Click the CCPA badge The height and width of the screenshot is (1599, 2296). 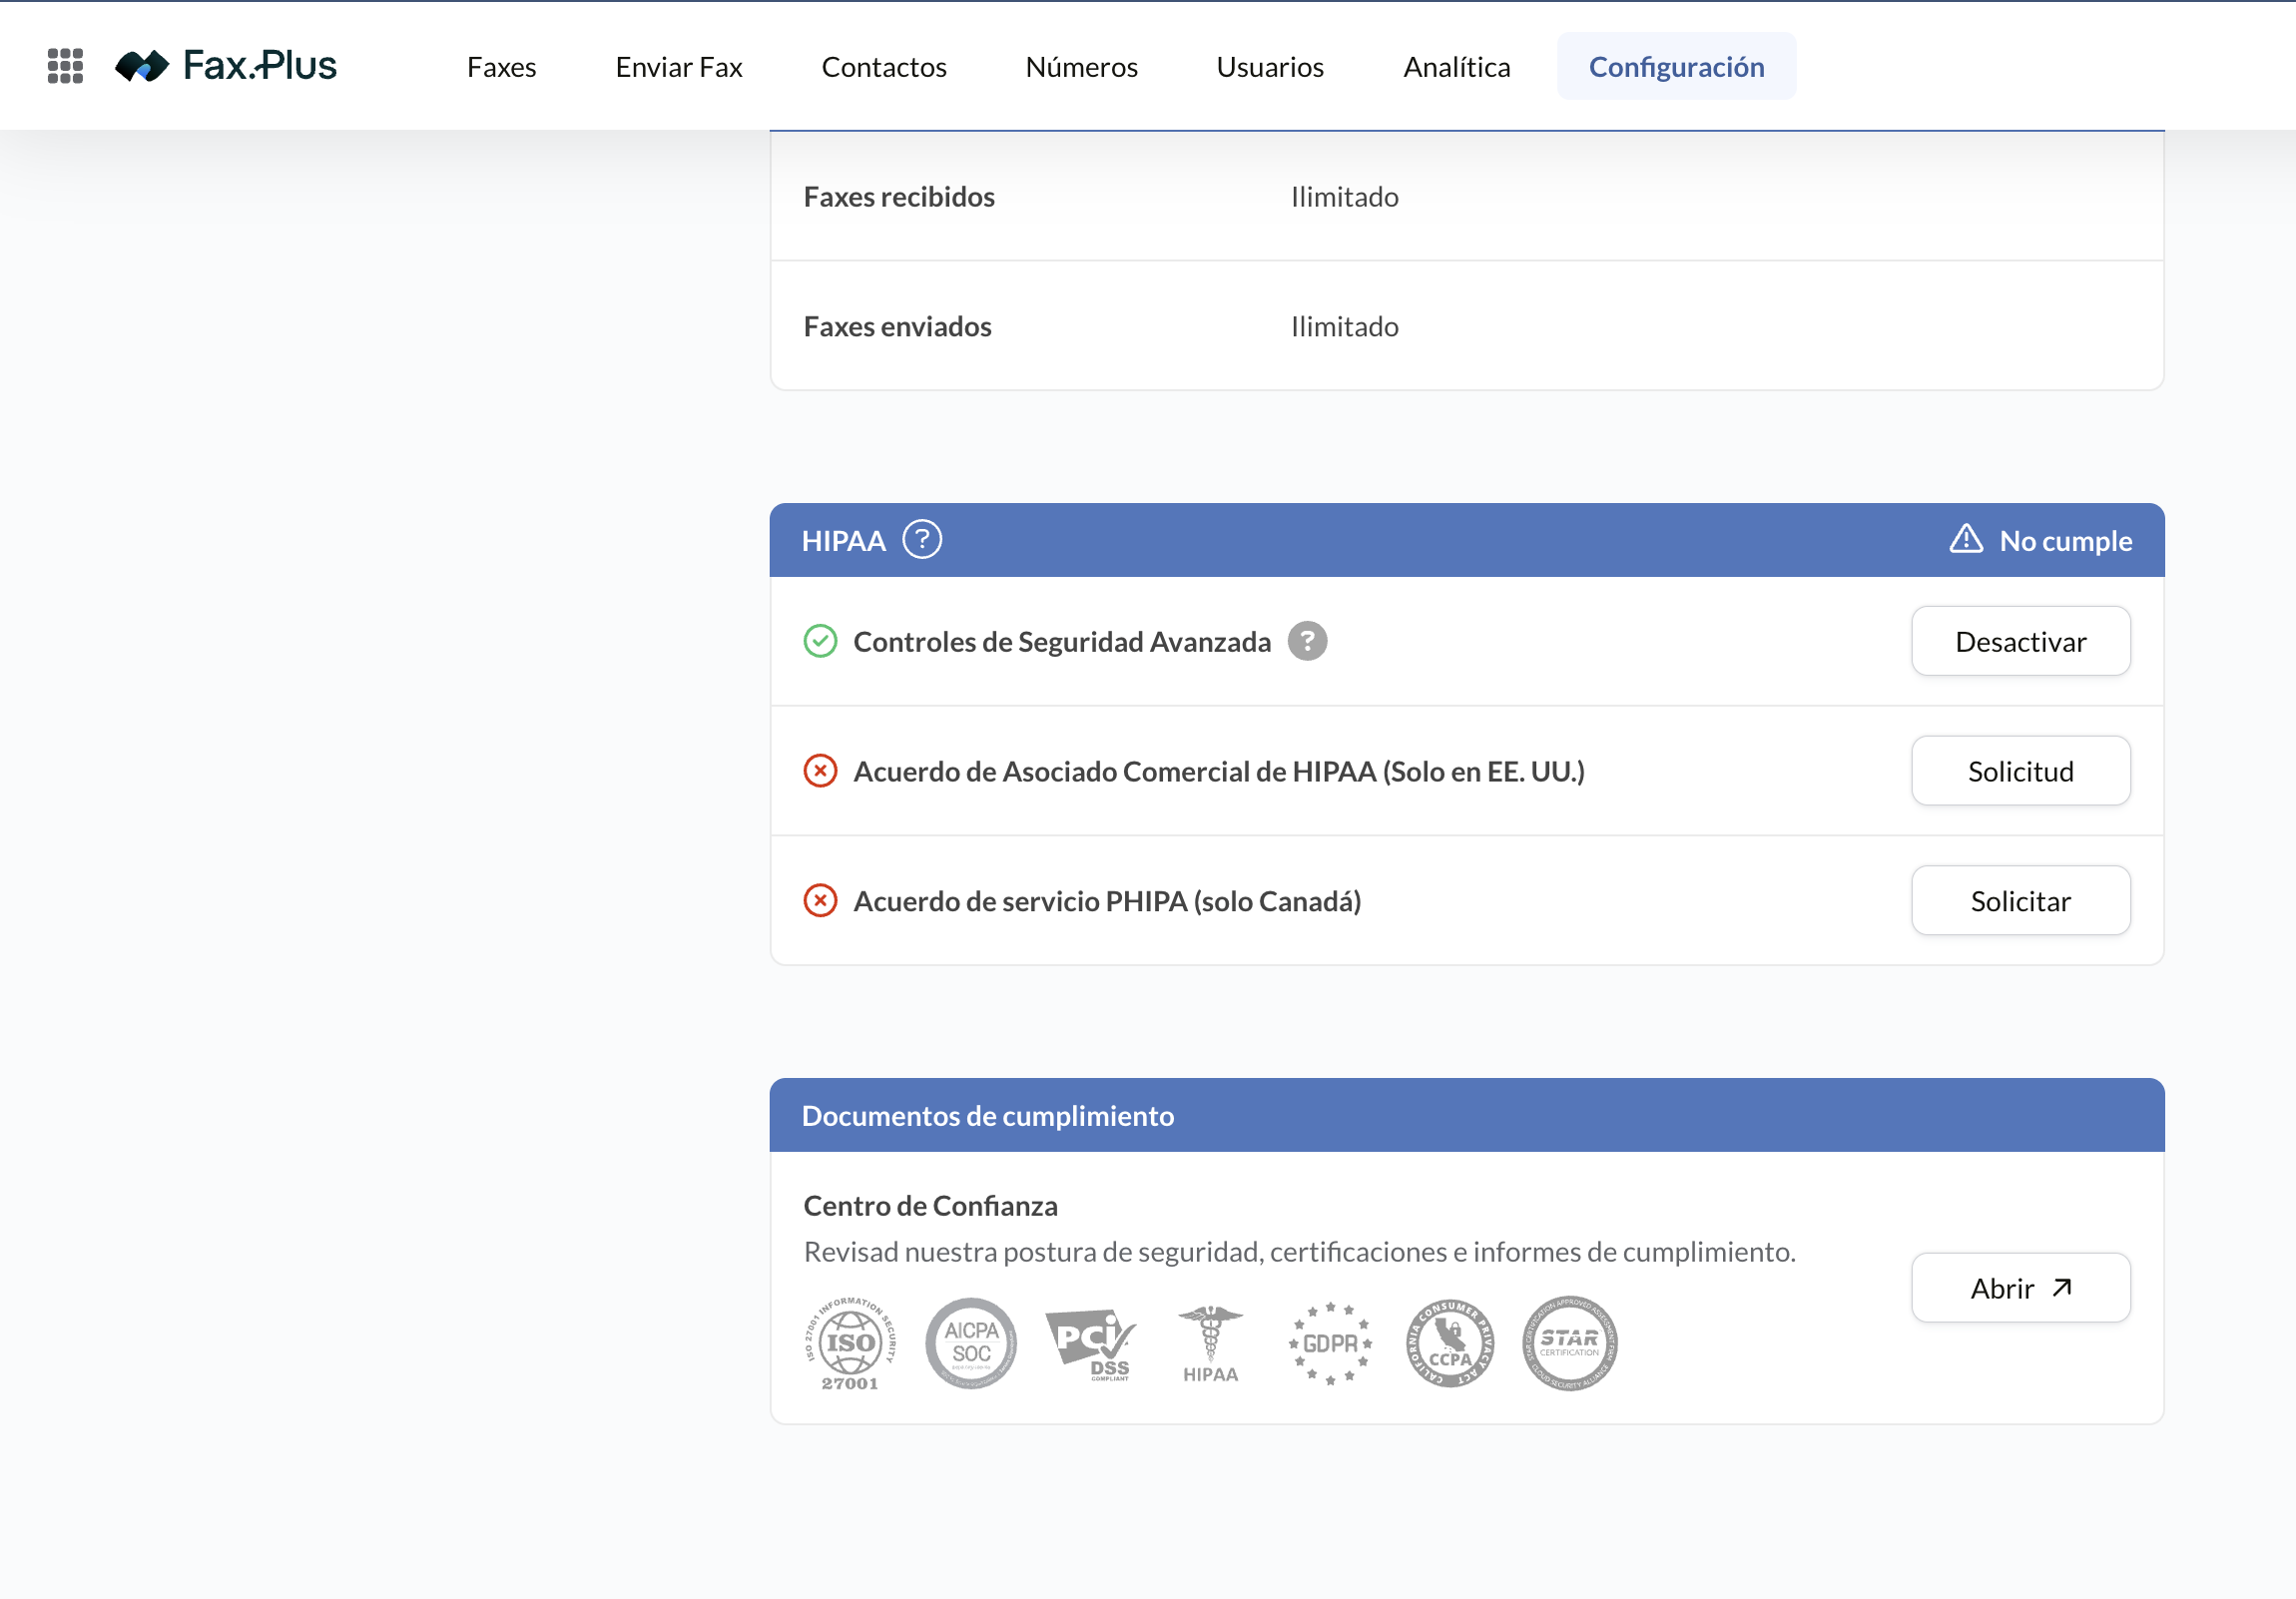(1450, 1345)
